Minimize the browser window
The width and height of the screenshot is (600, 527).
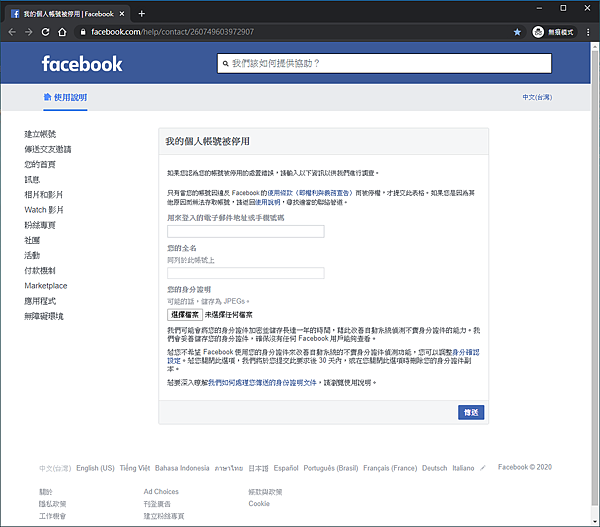click(539, 8)
